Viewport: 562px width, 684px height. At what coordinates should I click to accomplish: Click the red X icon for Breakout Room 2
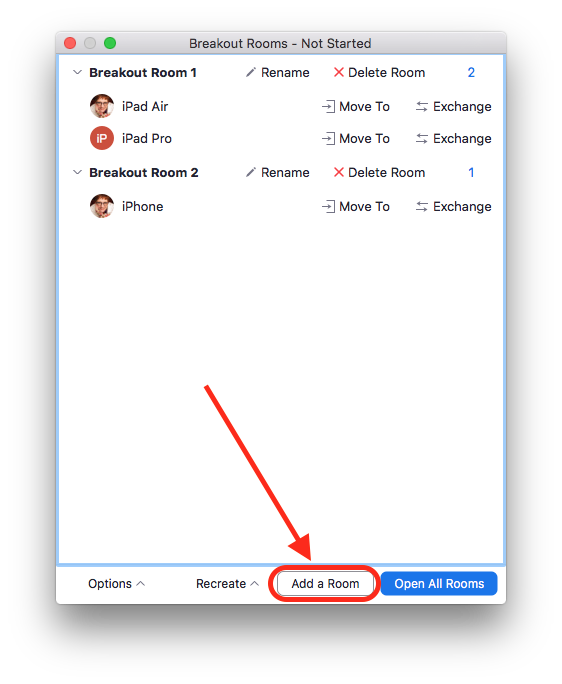(339, 172)
